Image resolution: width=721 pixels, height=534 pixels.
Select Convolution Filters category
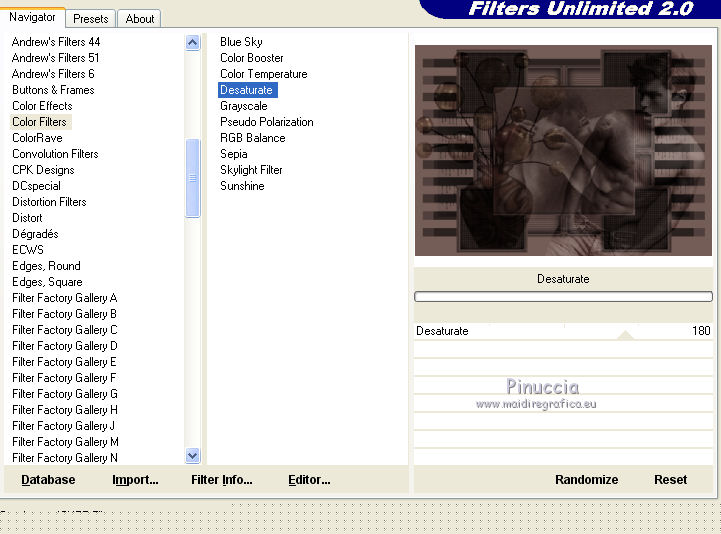55,154
